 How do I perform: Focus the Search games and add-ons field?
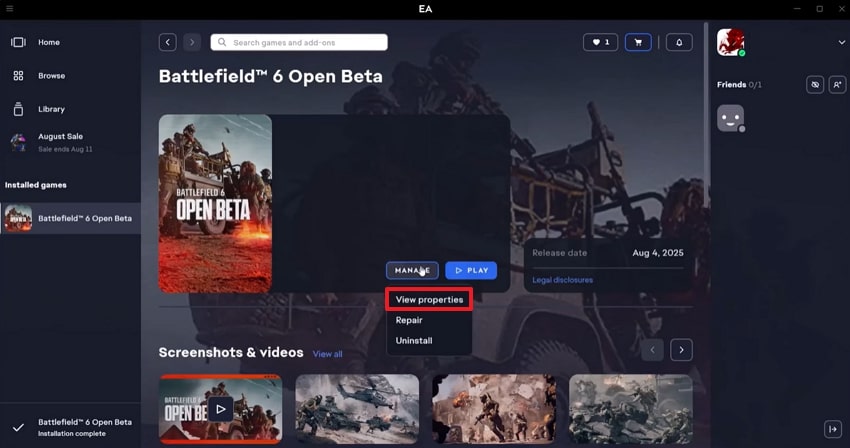[x=299, y=42]
